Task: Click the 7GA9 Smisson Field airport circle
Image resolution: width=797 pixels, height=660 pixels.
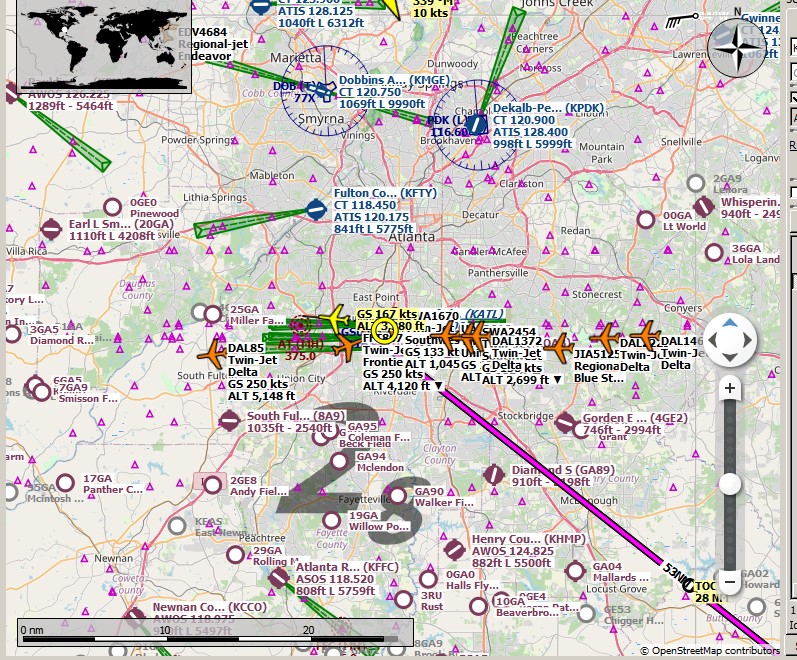Action: 42,392
